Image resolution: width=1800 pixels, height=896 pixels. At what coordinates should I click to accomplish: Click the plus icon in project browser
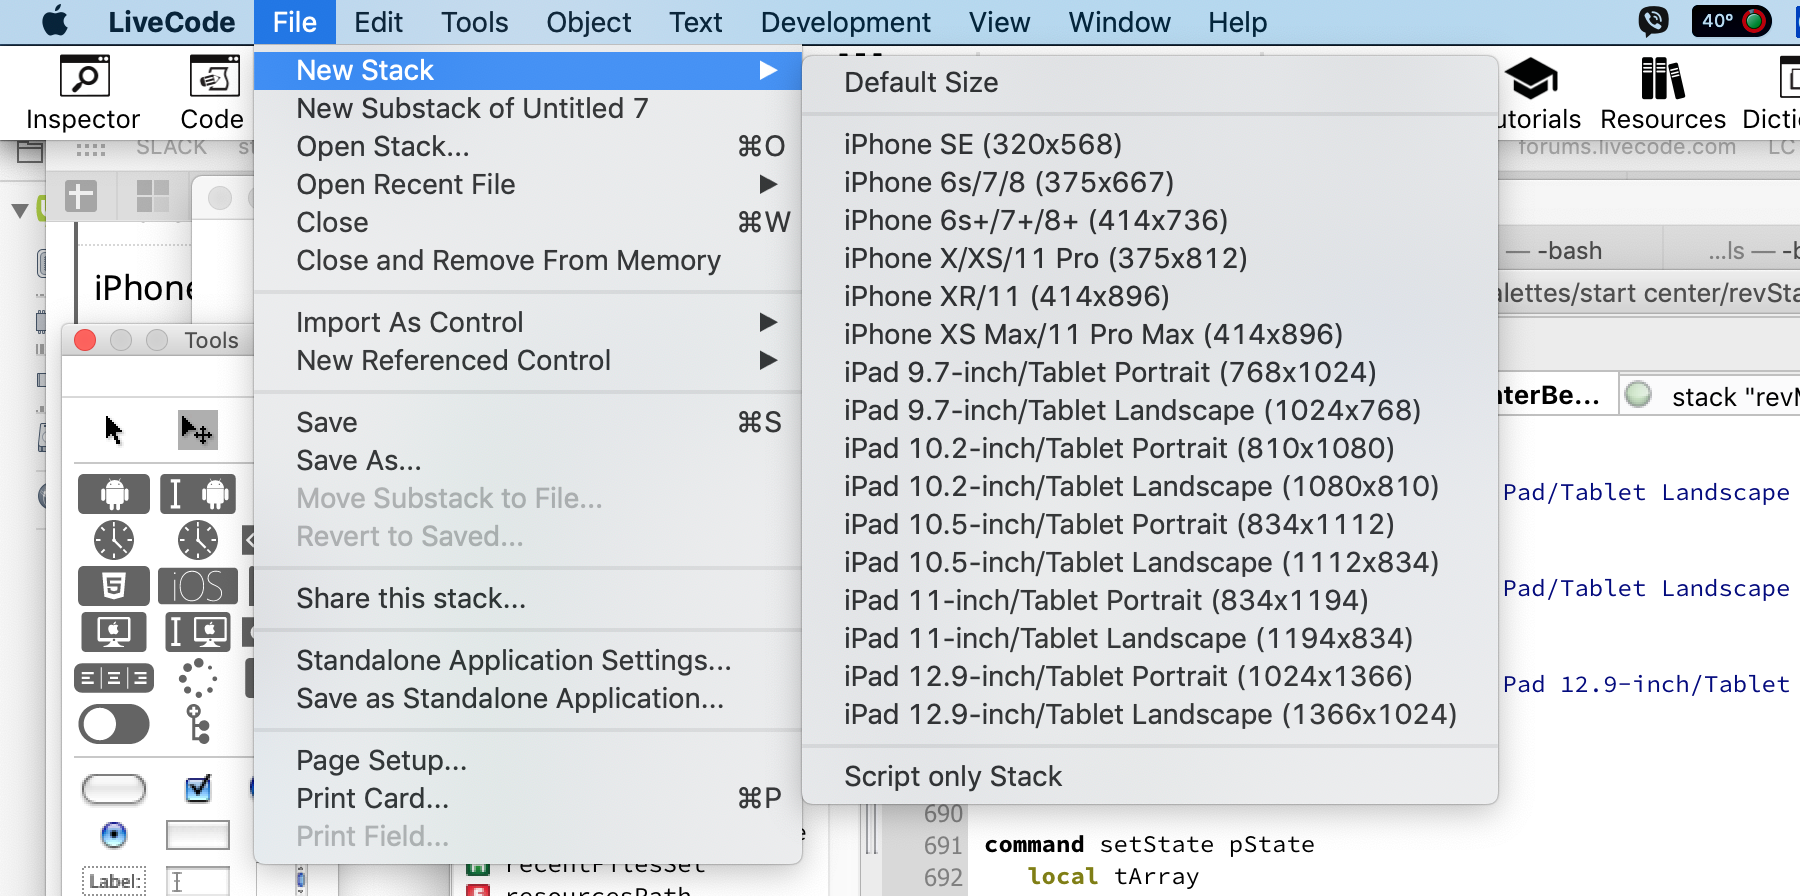coord(81,196)
